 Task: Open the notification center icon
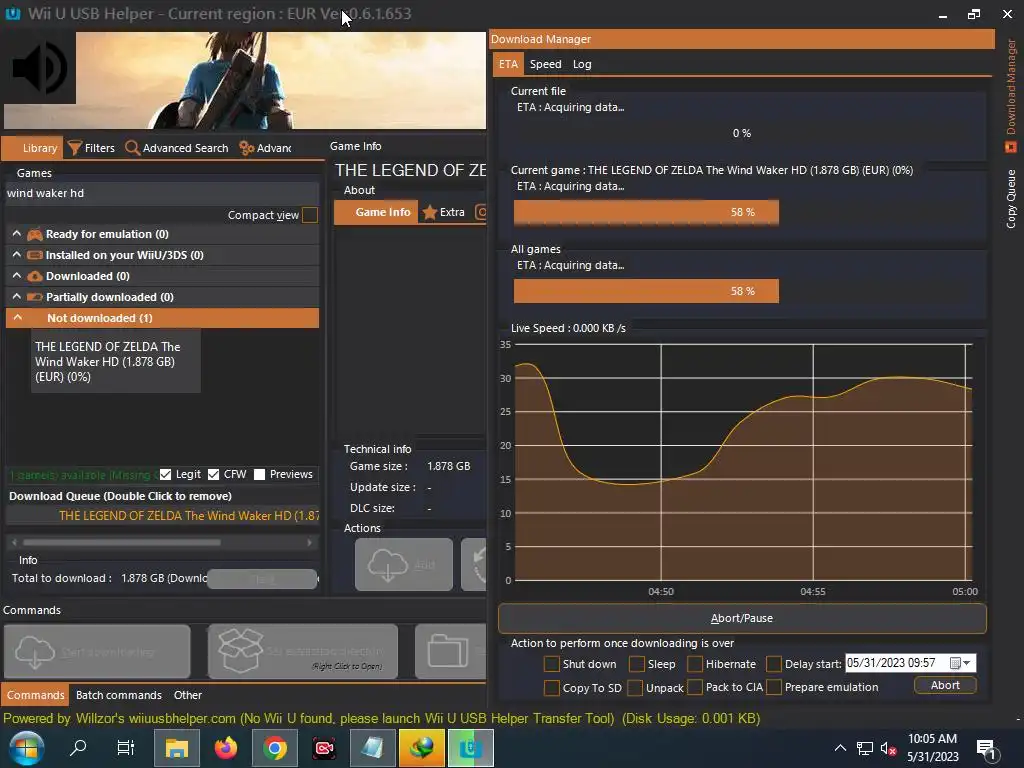(x=985, y=749)
